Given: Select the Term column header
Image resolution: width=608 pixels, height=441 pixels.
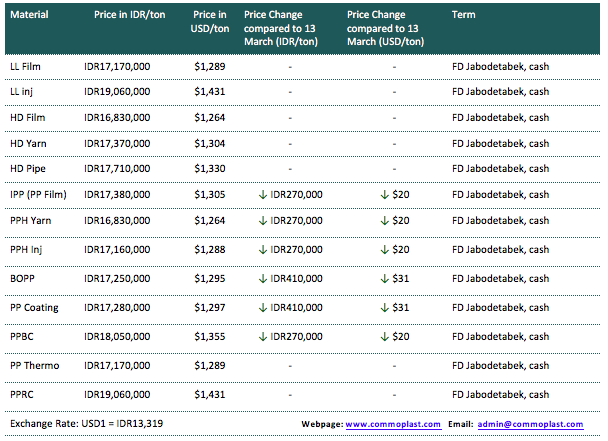Looking at the screenshot, I should point(464,16).
